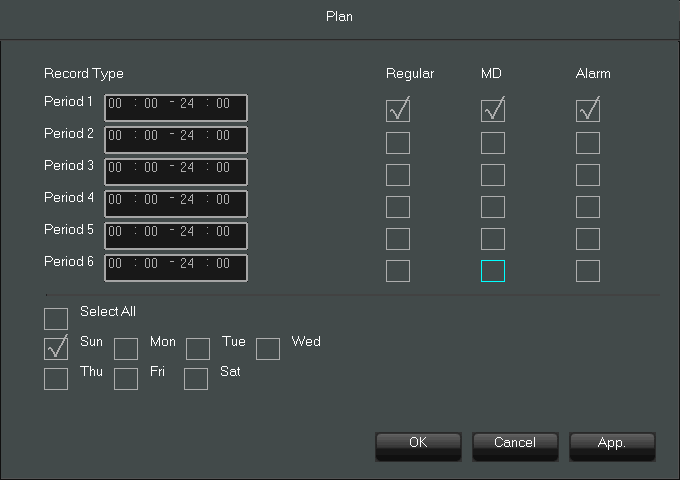Tick the Select All days checkbox
680x480 pixels.
click(56, 319)
